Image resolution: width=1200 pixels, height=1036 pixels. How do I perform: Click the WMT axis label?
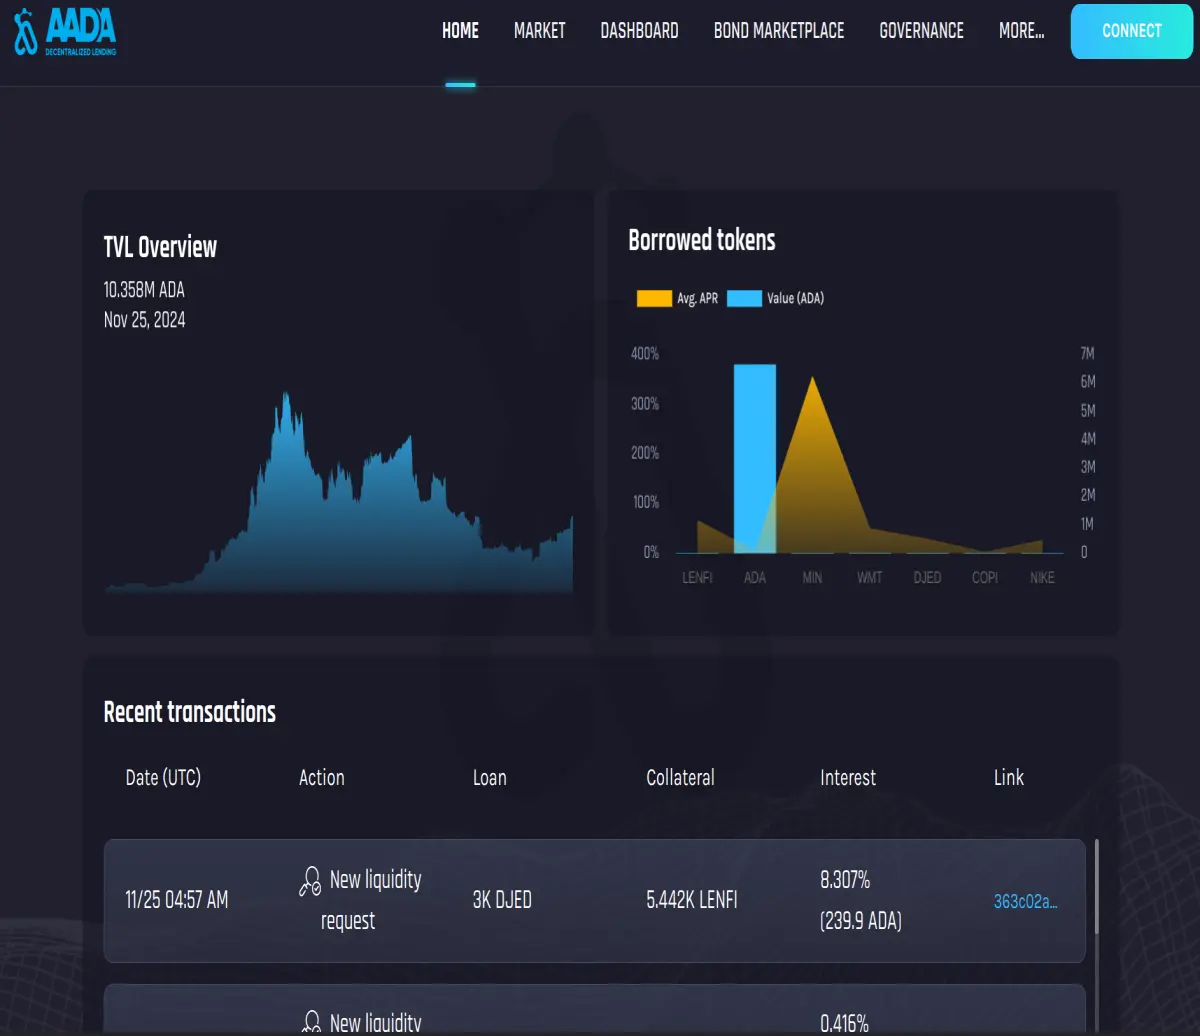click(870, 578)
